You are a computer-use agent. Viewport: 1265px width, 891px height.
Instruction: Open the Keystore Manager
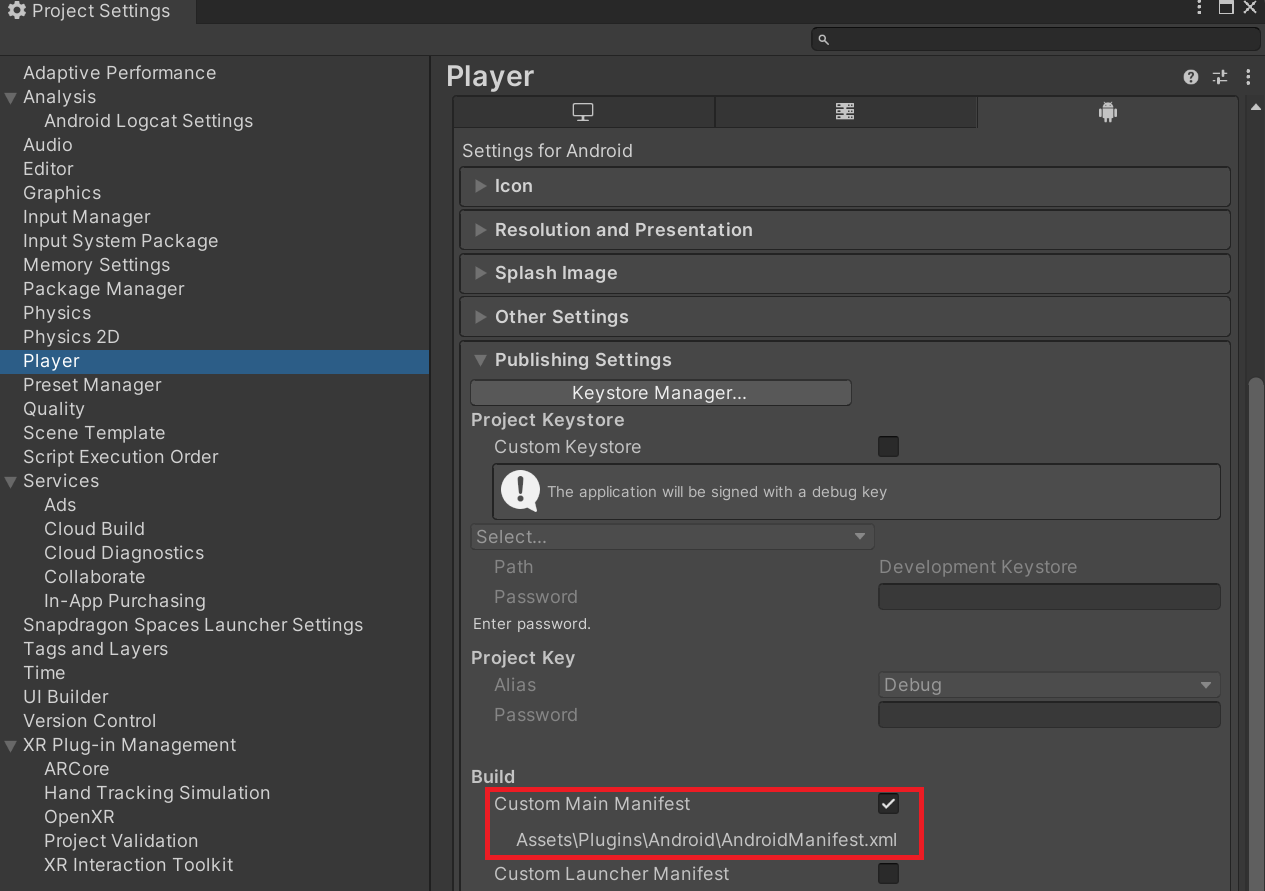pyautogui.click(x=660, y=393)
